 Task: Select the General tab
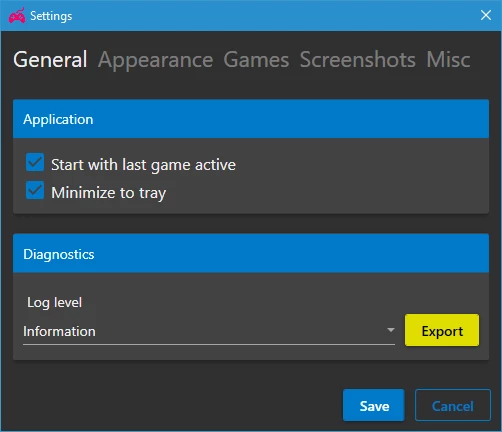point(50,60)
